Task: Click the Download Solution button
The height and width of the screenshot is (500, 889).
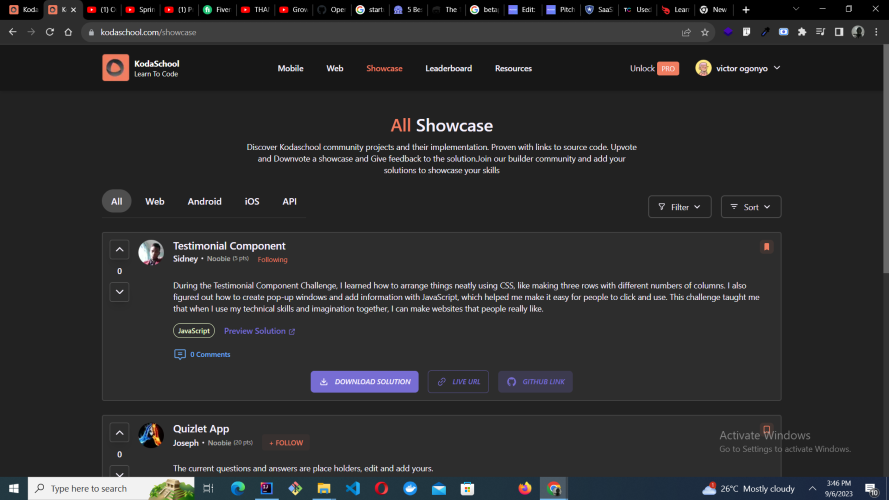Action: tap(365, 382)
